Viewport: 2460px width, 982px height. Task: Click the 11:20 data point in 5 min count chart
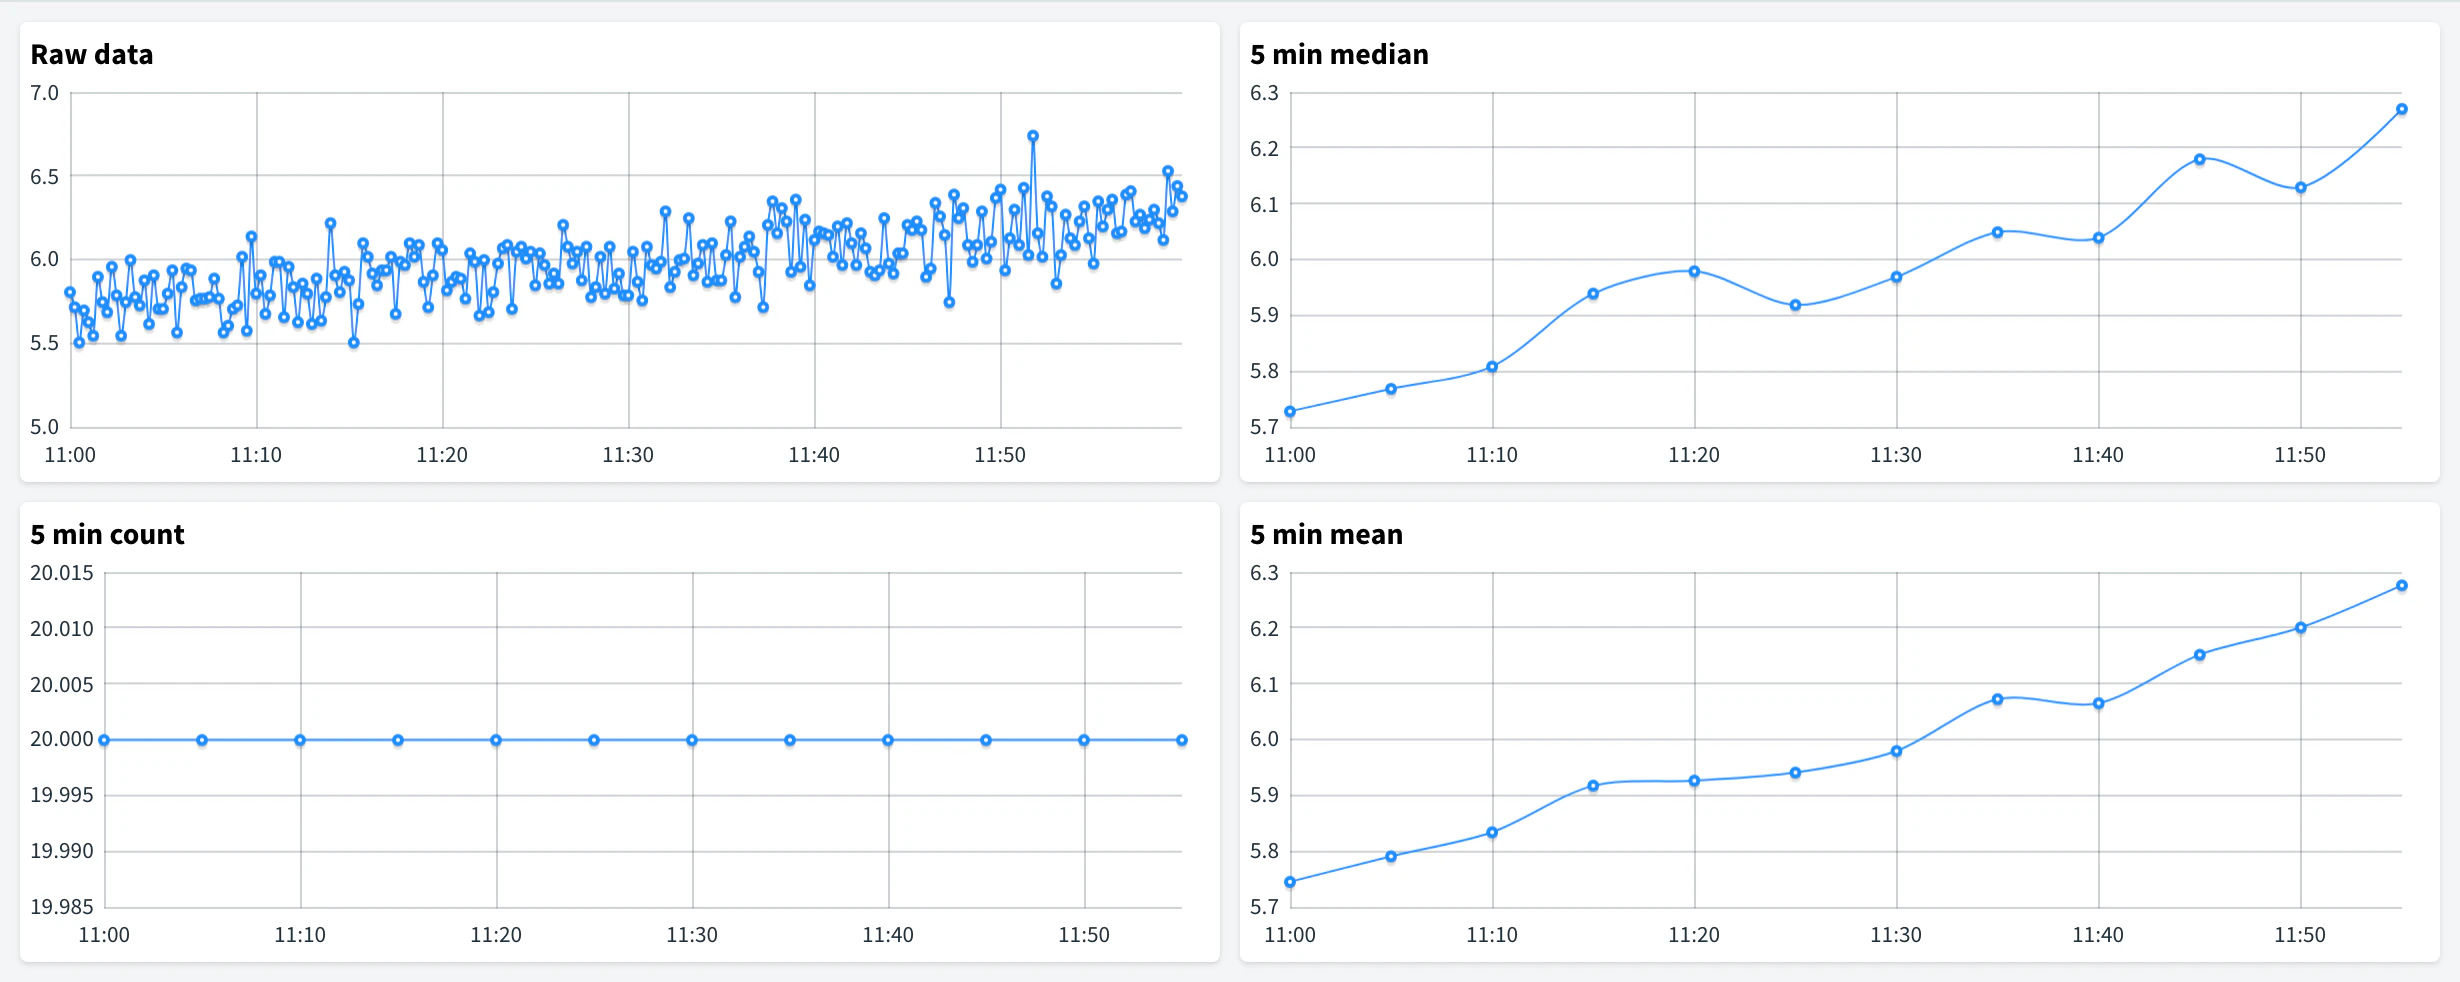click(x=496, y=740)
